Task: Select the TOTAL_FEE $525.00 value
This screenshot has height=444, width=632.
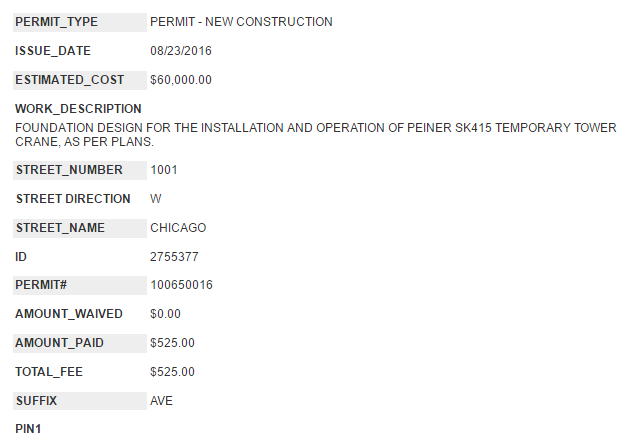Action: coord(172,372)
